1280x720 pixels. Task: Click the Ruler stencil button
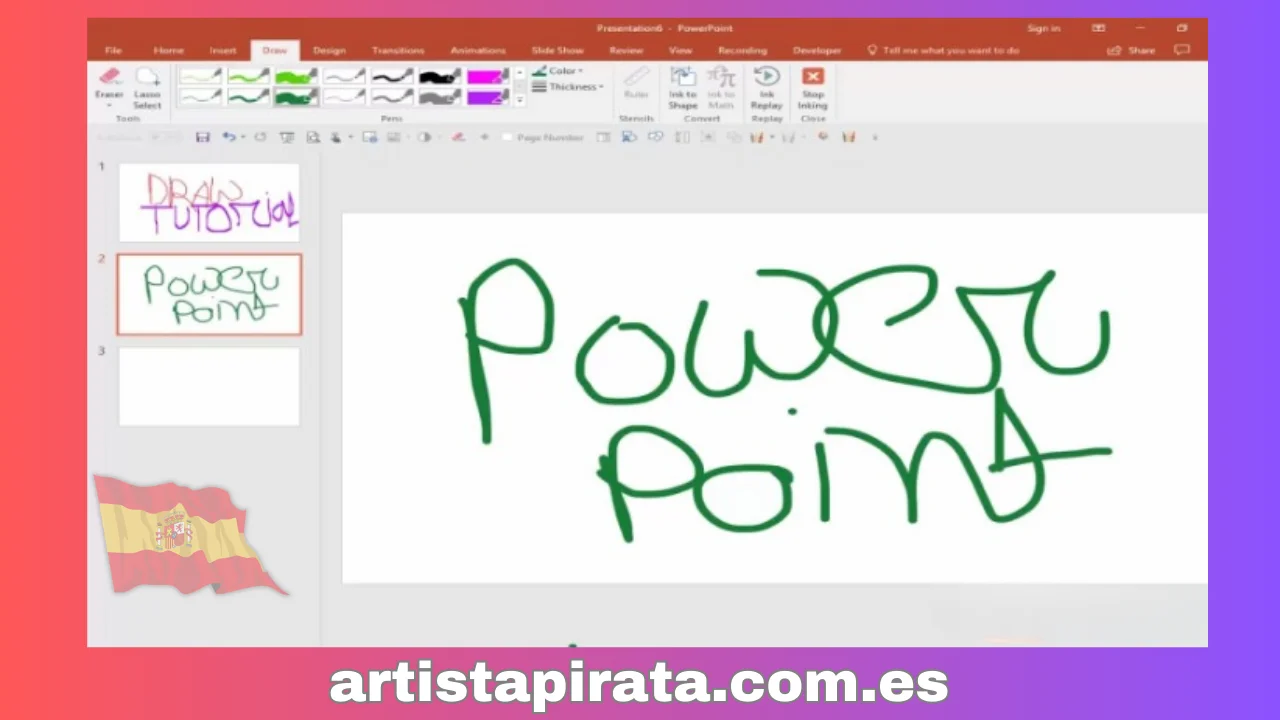tap(636, 84)
